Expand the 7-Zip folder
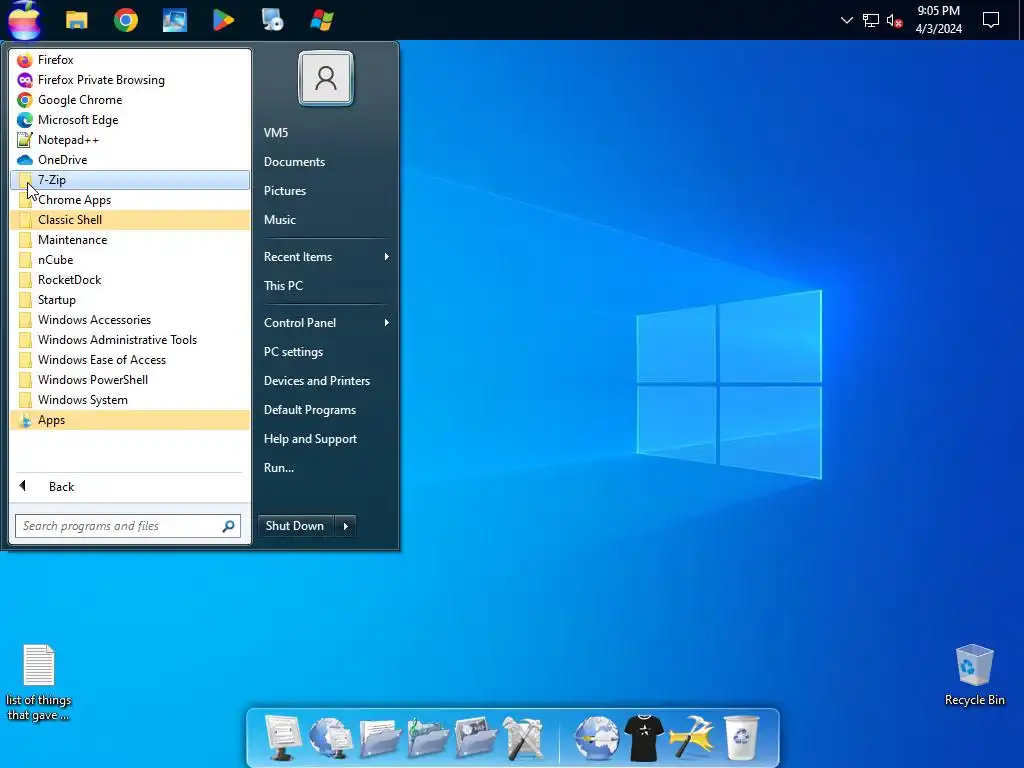The width and height of the screenshot is (1024, 768). click(x=130, y=180)
